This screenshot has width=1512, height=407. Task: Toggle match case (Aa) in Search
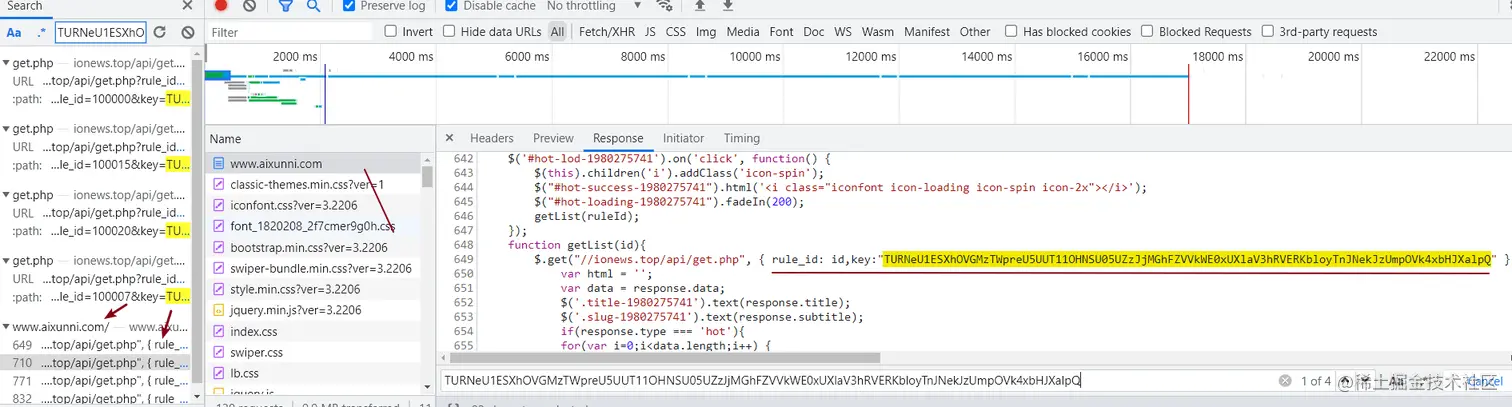click(15, 33)
